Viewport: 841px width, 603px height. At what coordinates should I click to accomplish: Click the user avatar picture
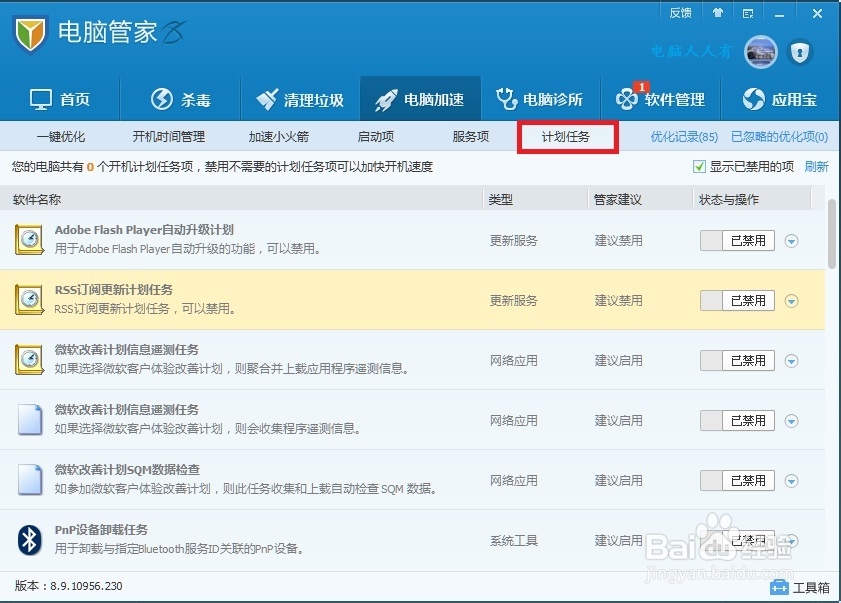pos(760,52)
